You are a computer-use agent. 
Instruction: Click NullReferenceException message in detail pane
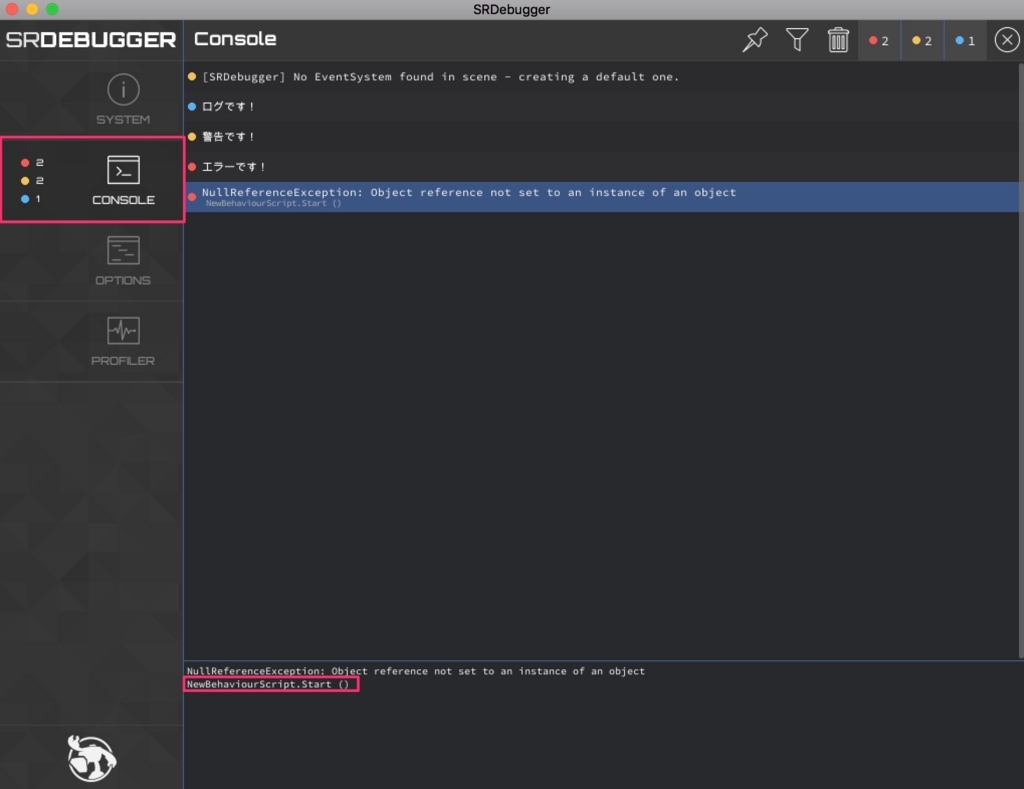click(x=415, y=671)
